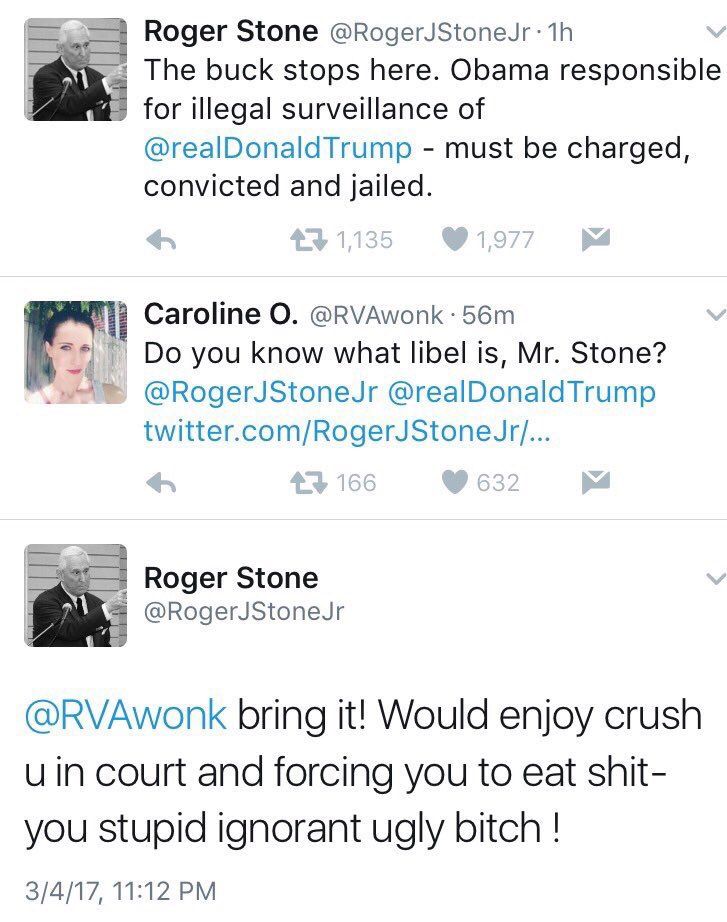The height and width of the screenshot is (922, 727).
Task: Send Roger Stone's first tweet via message
Action: (x=595, y=239)
